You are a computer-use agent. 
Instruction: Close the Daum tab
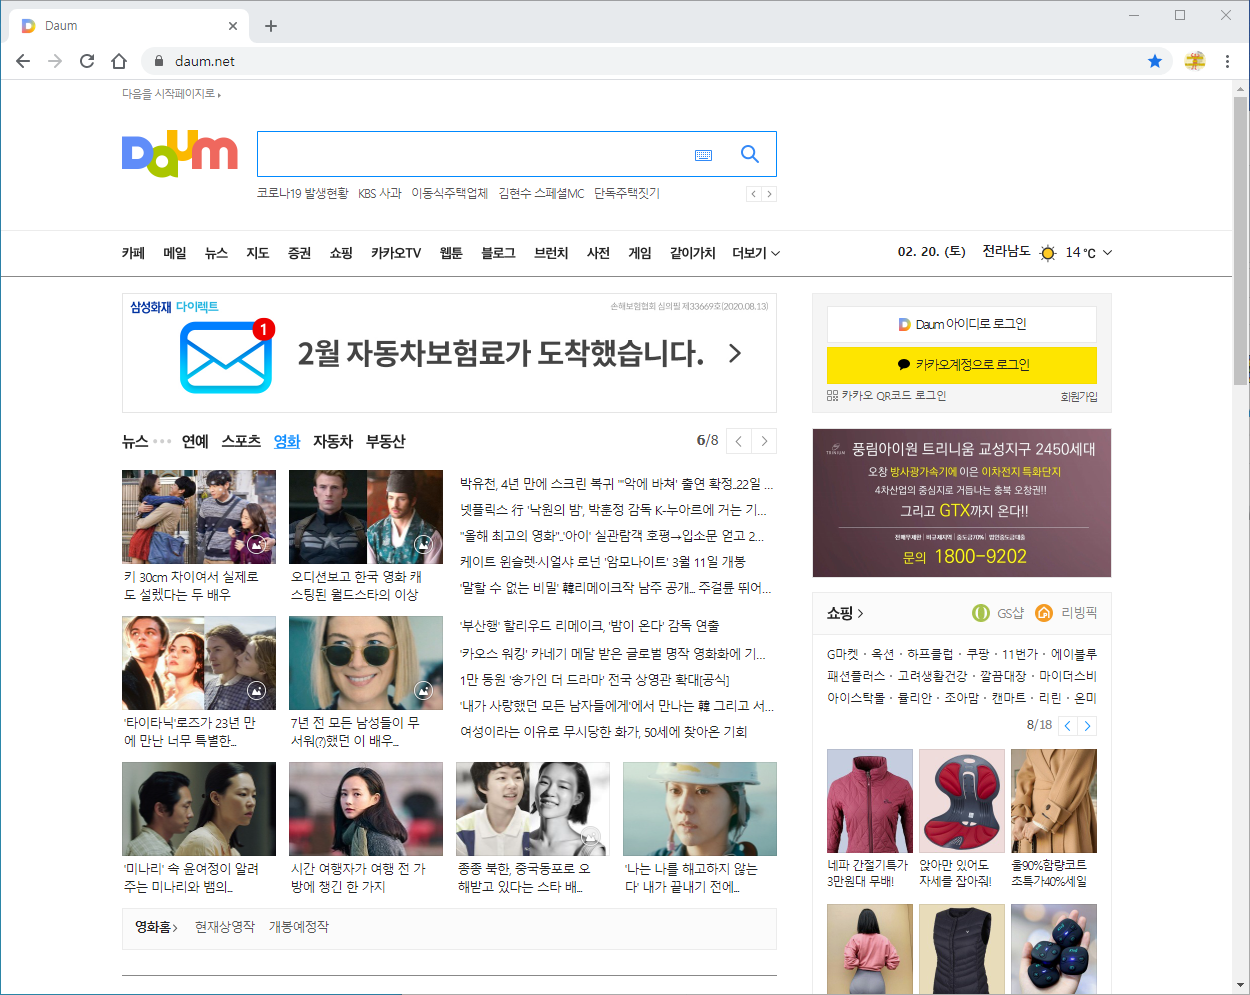pos(233,26)
